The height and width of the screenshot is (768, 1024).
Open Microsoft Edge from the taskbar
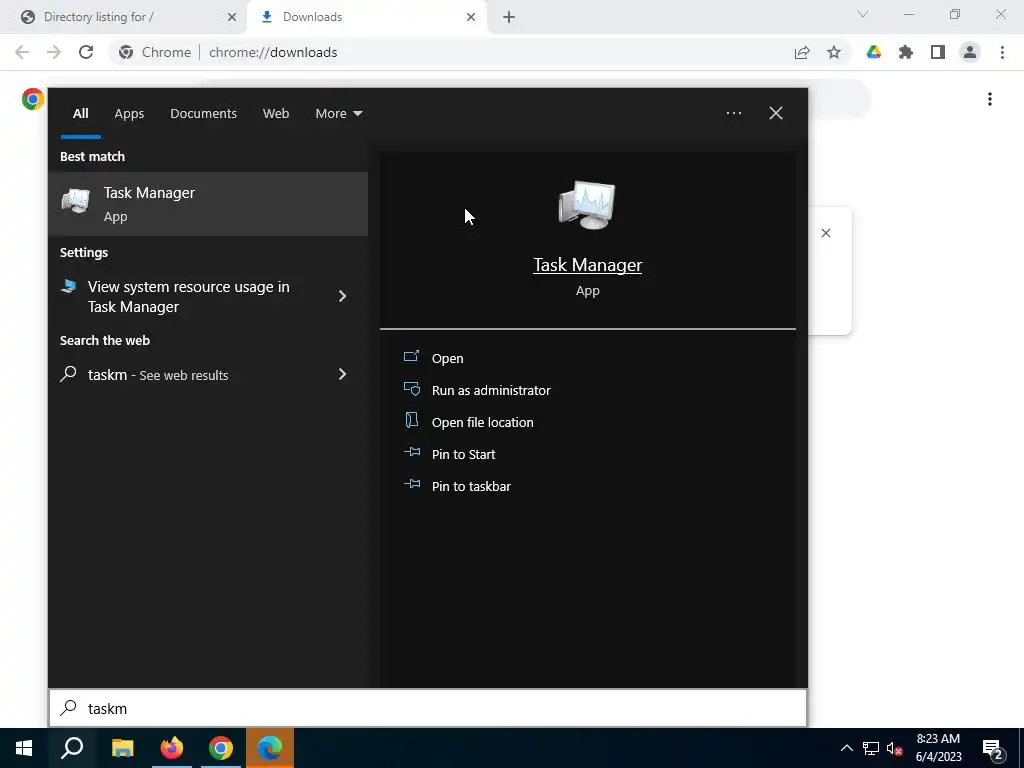[270, 748]
